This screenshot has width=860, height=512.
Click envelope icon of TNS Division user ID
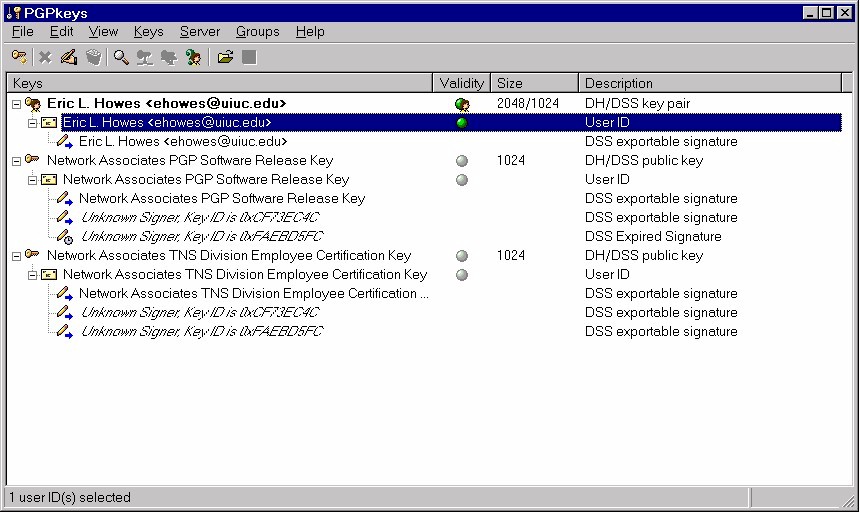(49, 275)
